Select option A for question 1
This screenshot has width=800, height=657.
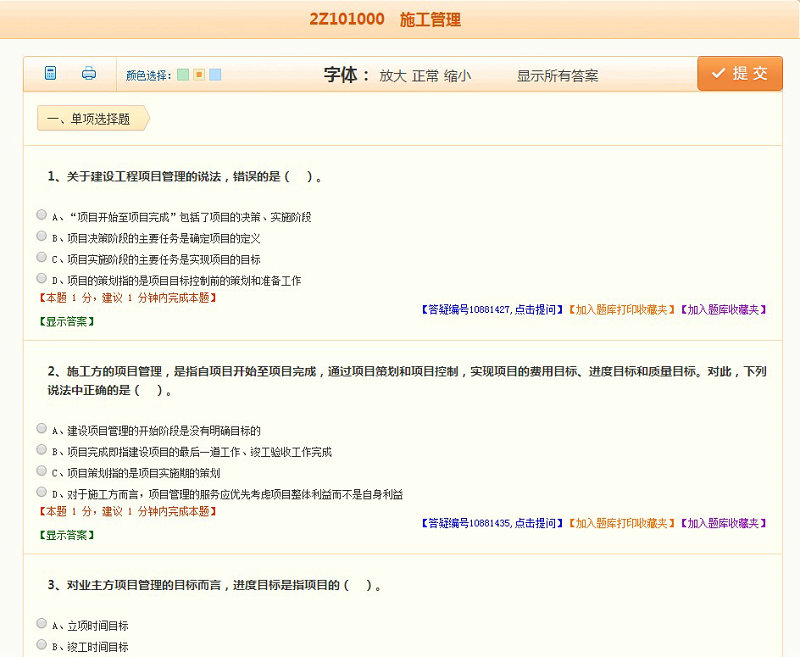click(x=41, y=215)
